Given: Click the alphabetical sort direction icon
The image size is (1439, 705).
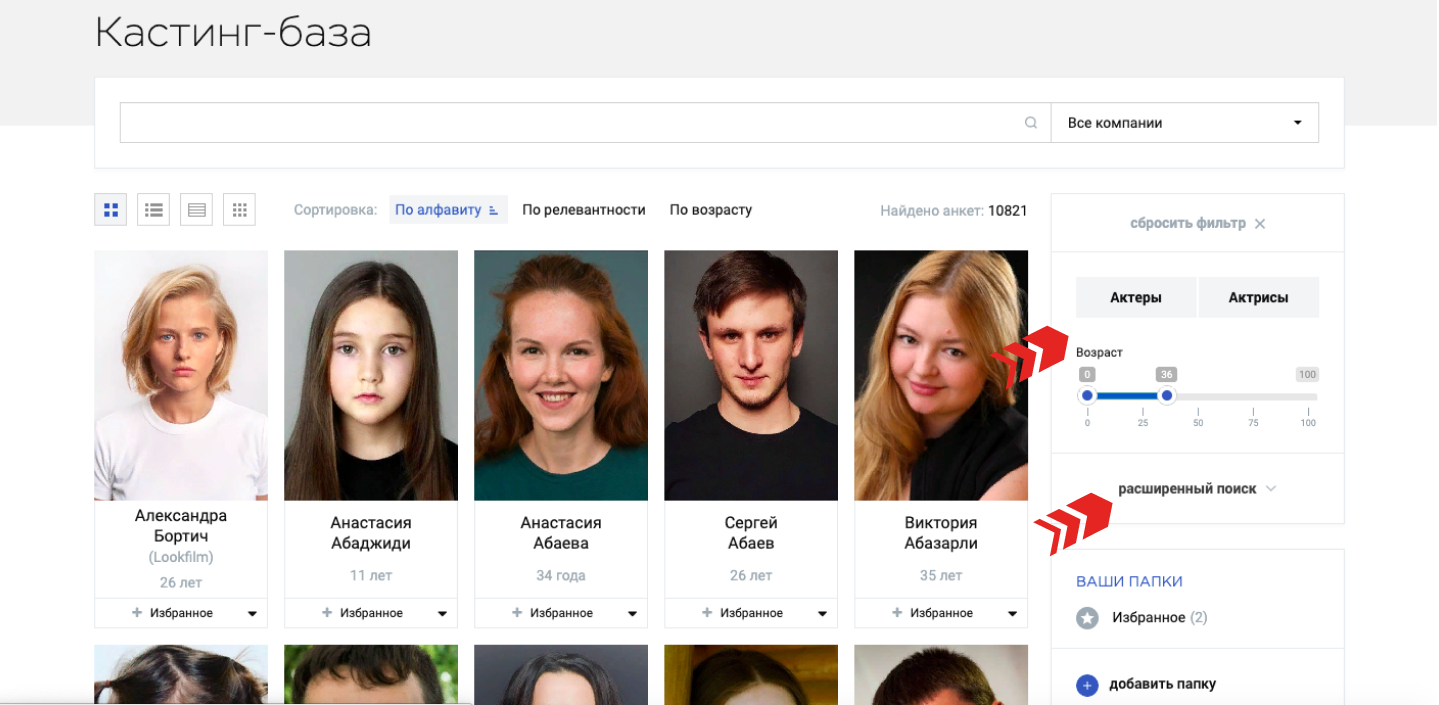Looking at the screenshot, I should coord(493,210).
